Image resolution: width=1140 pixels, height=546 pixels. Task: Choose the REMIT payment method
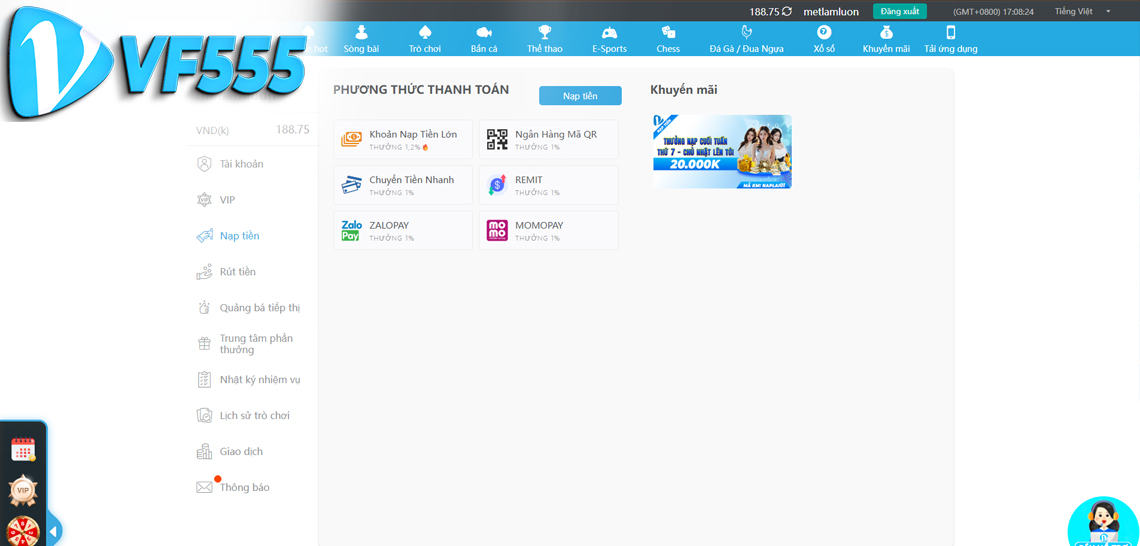548,185
